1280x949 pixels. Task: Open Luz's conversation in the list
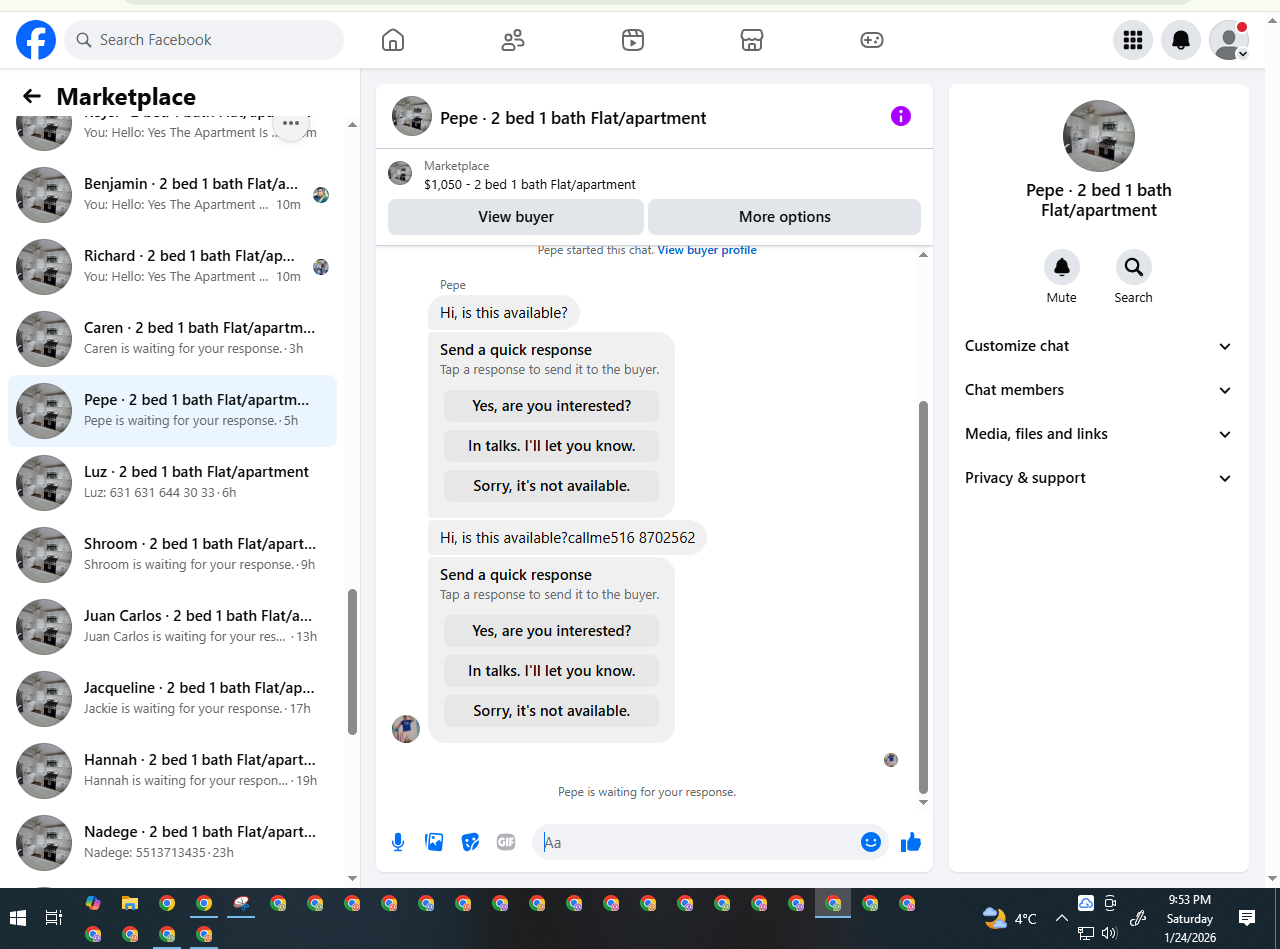click(172, 483)
